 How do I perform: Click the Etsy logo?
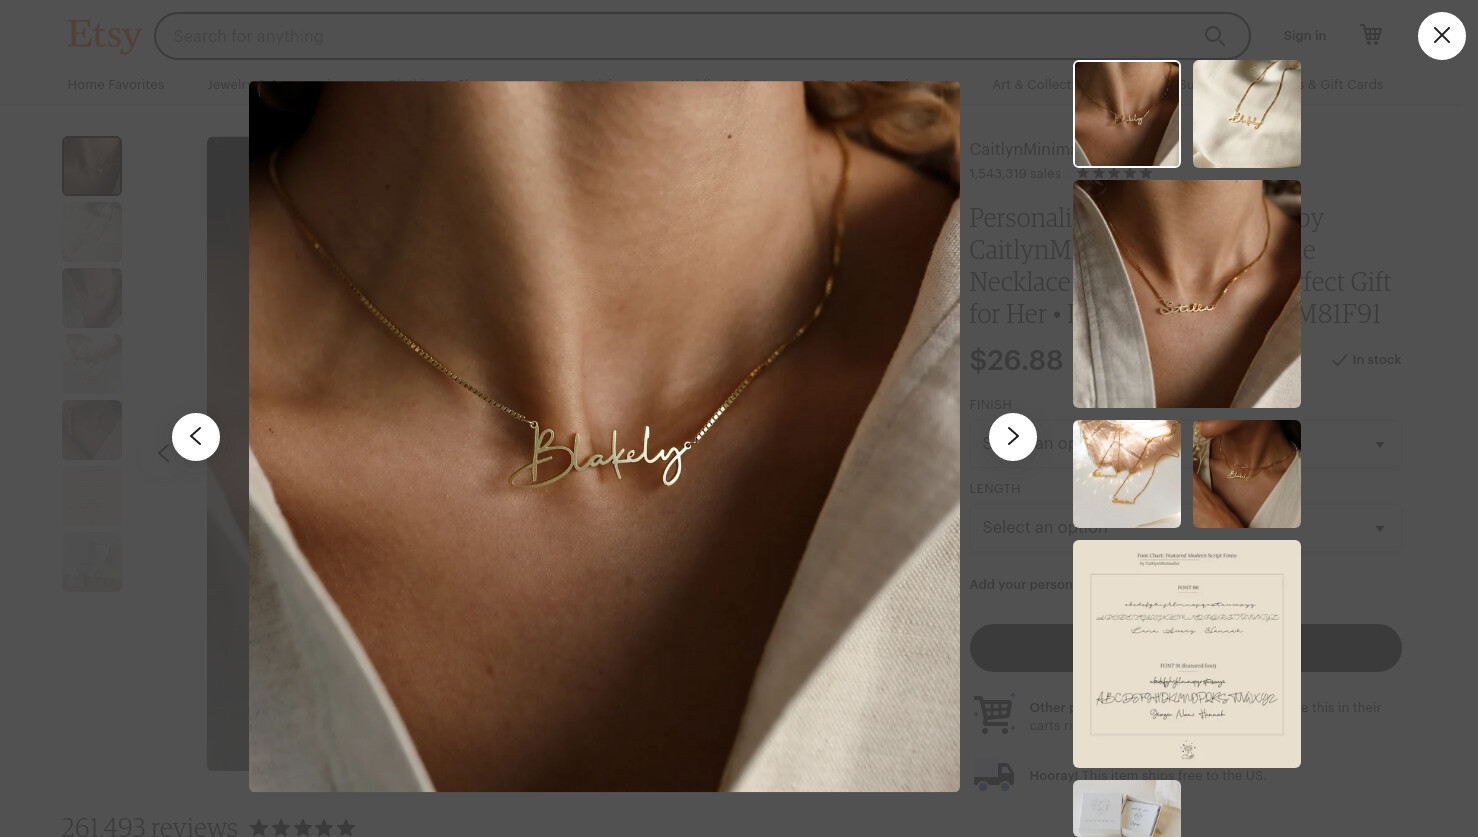[105, 36]
